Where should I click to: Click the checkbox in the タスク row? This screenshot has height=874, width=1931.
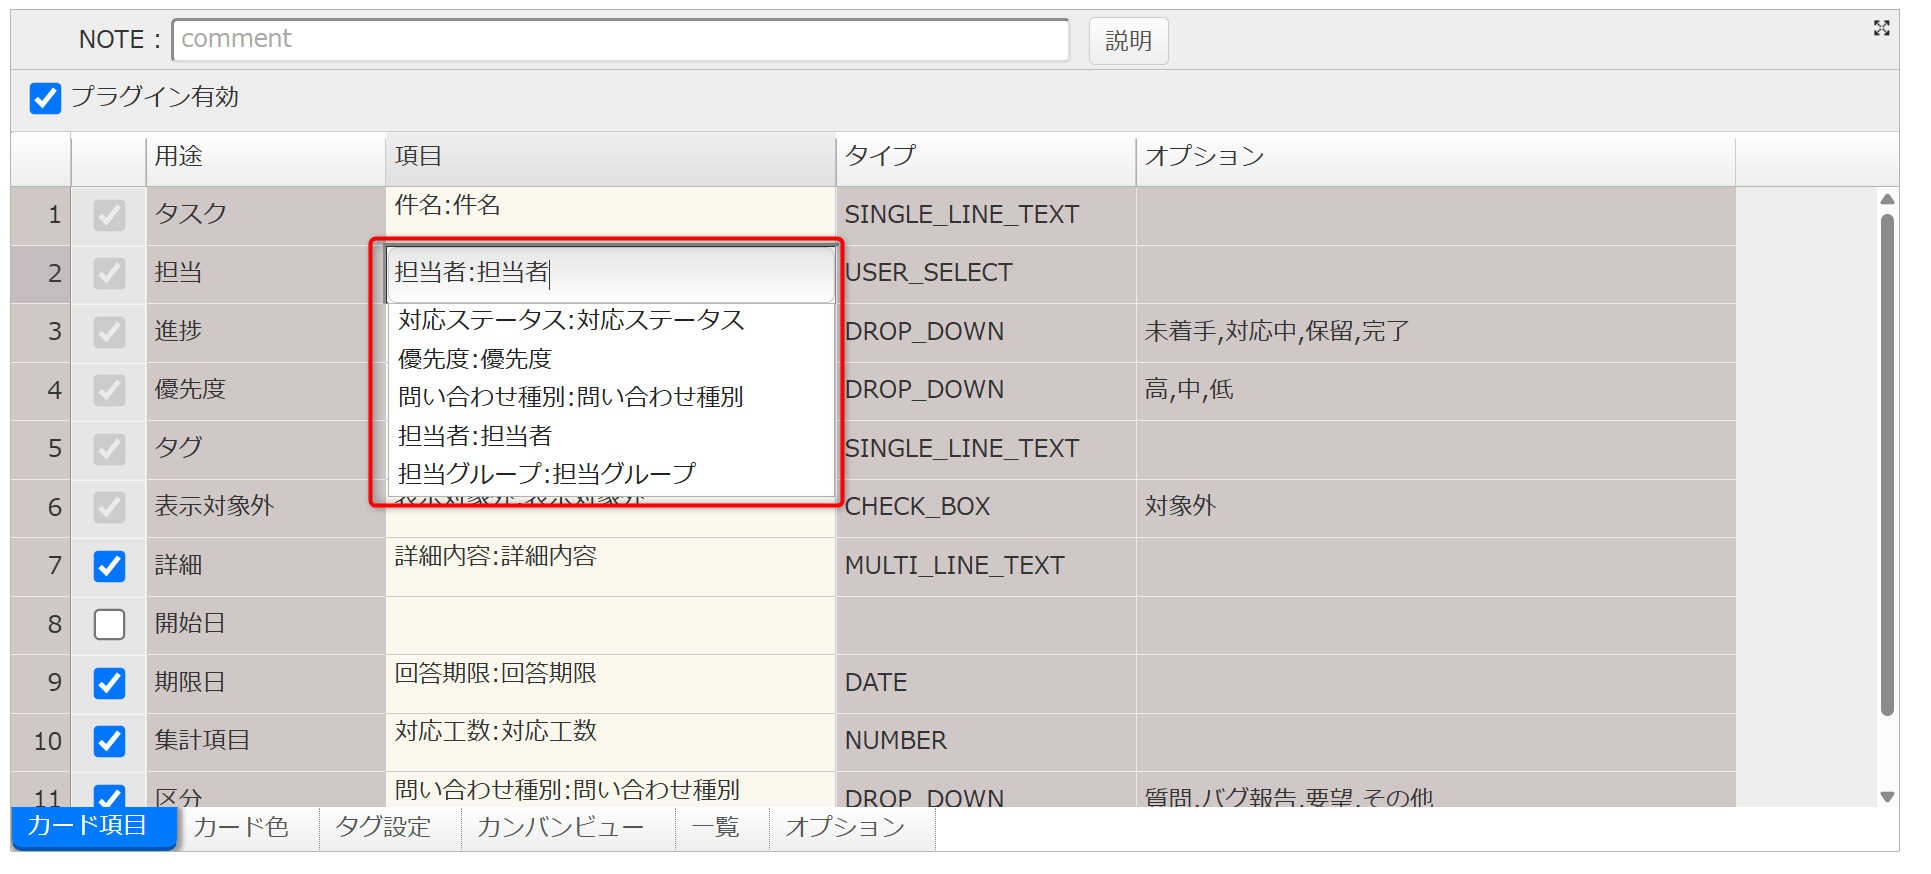(x=109, y=215)
